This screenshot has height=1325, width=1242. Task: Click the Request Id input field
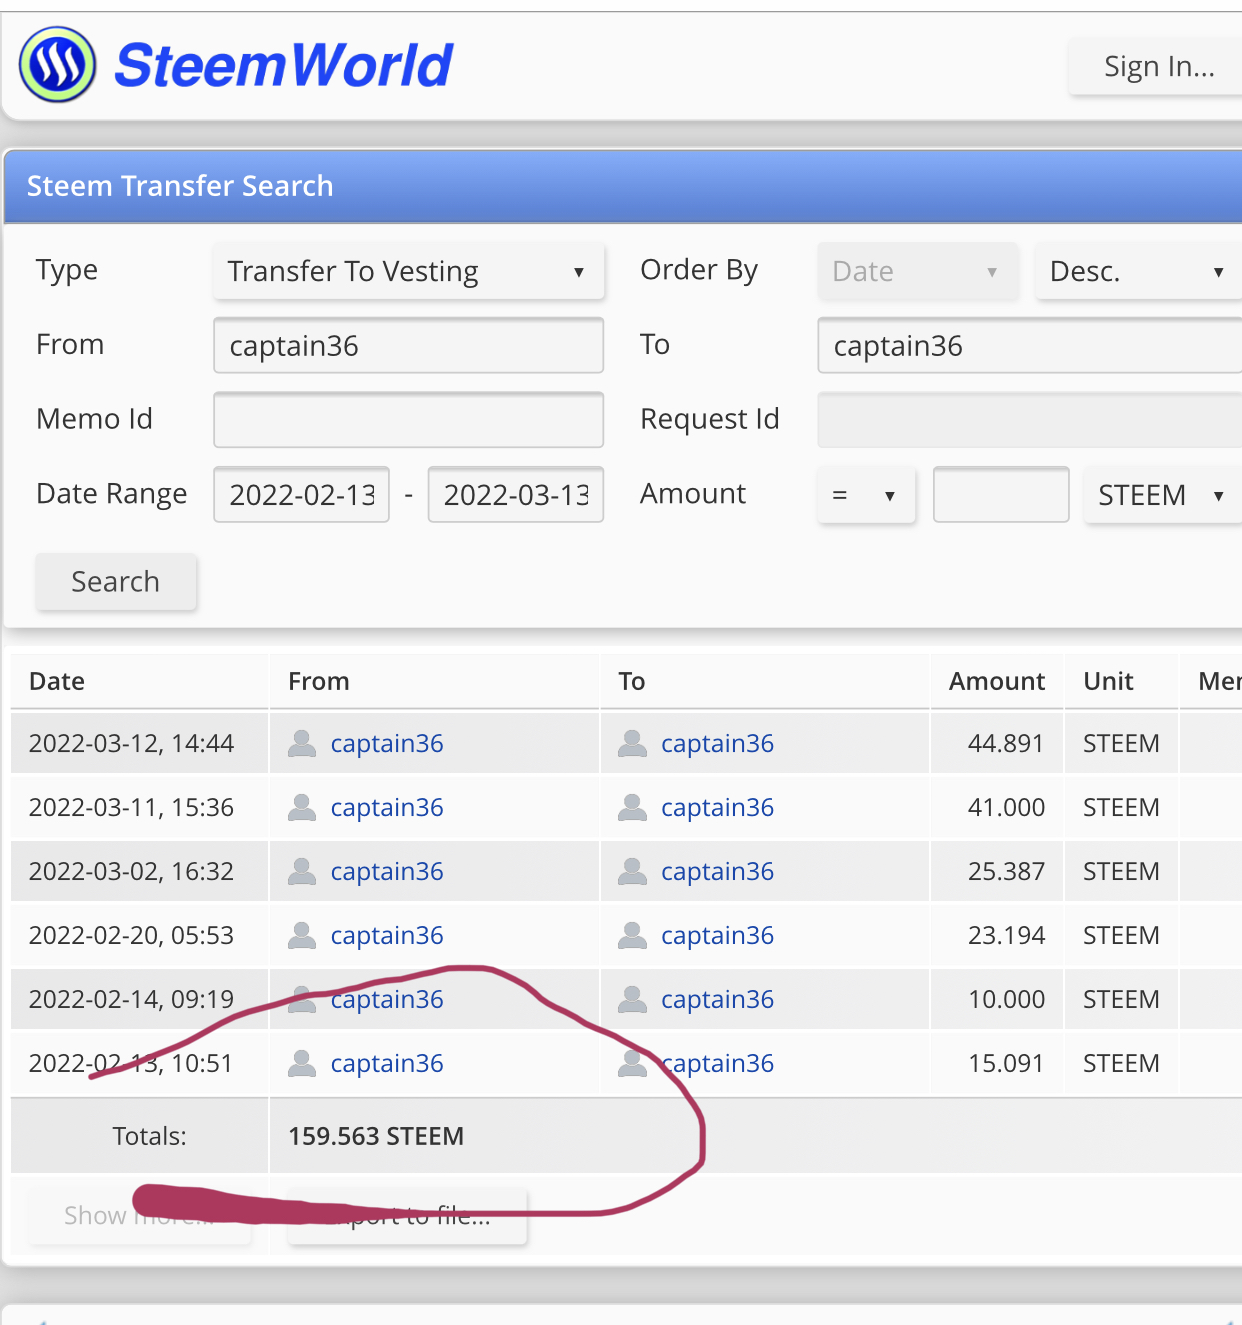click(1030, 420)
